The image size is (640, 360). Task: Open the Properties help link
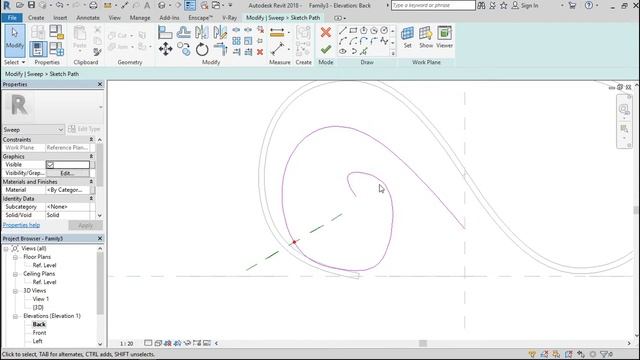pos(21,225)
